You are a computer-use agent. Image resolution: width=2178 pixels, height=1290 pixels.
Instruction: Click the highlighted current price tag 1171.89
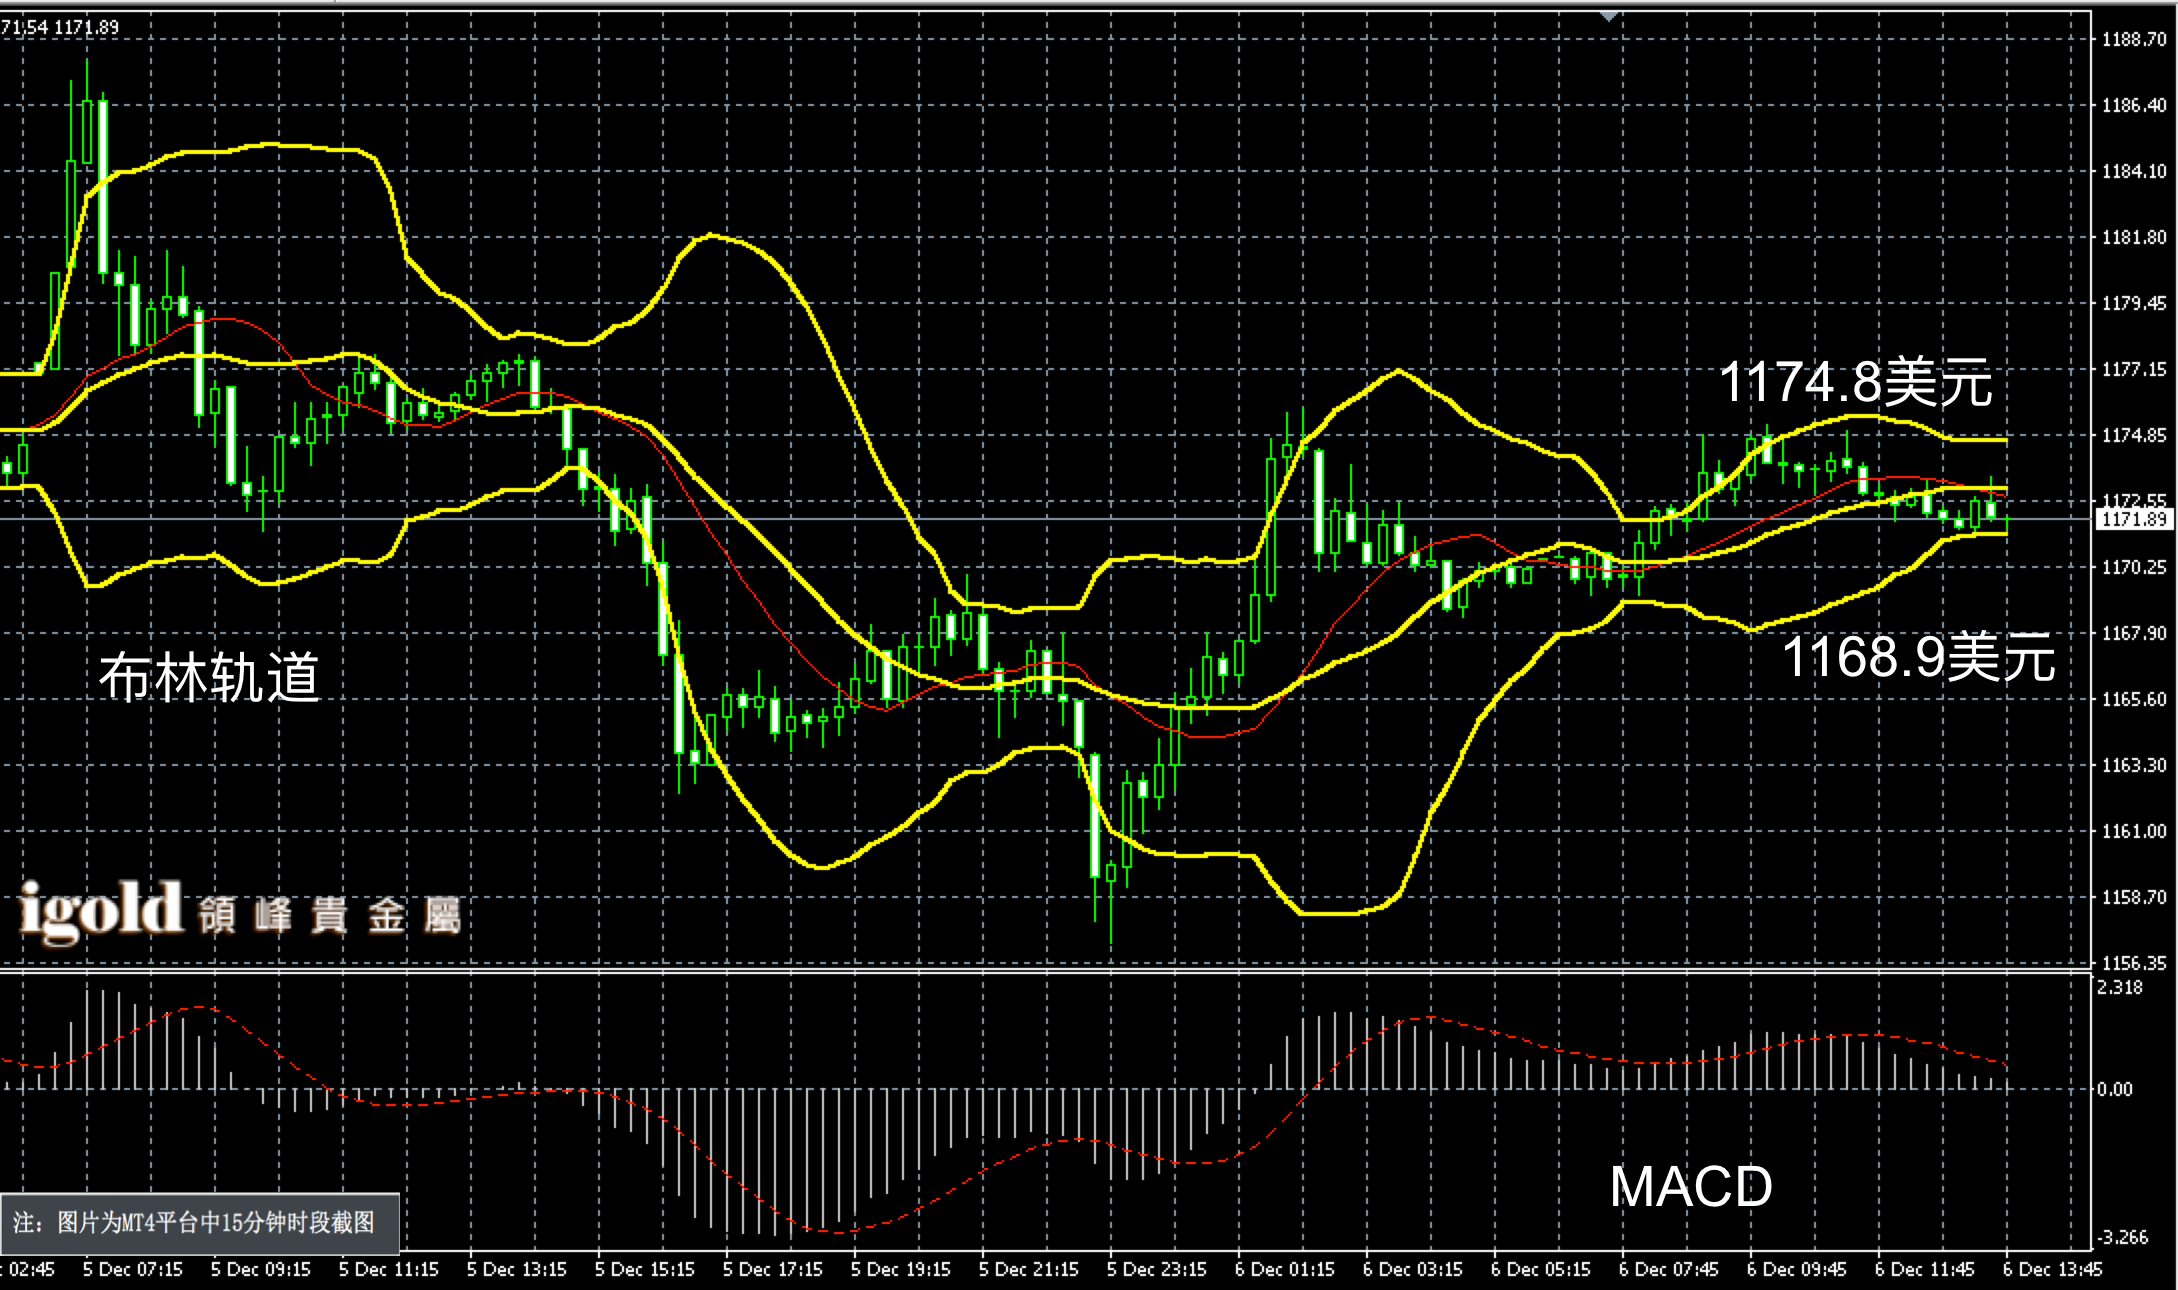[2134, 519]
